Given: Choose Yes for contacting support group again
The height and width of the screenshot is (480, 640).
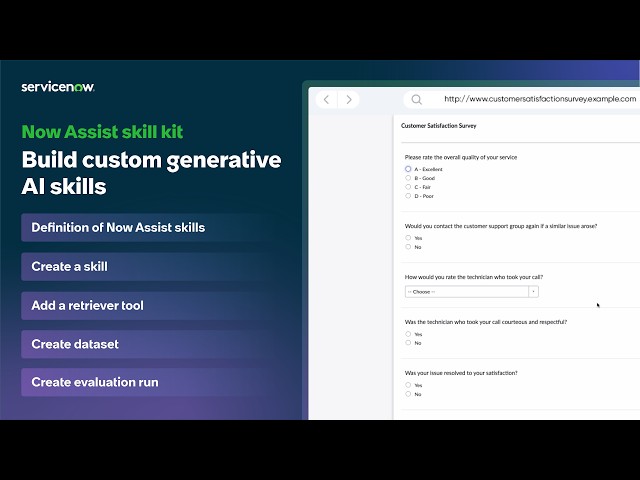Looking at the screenshot, I should (x=408, y=238).
